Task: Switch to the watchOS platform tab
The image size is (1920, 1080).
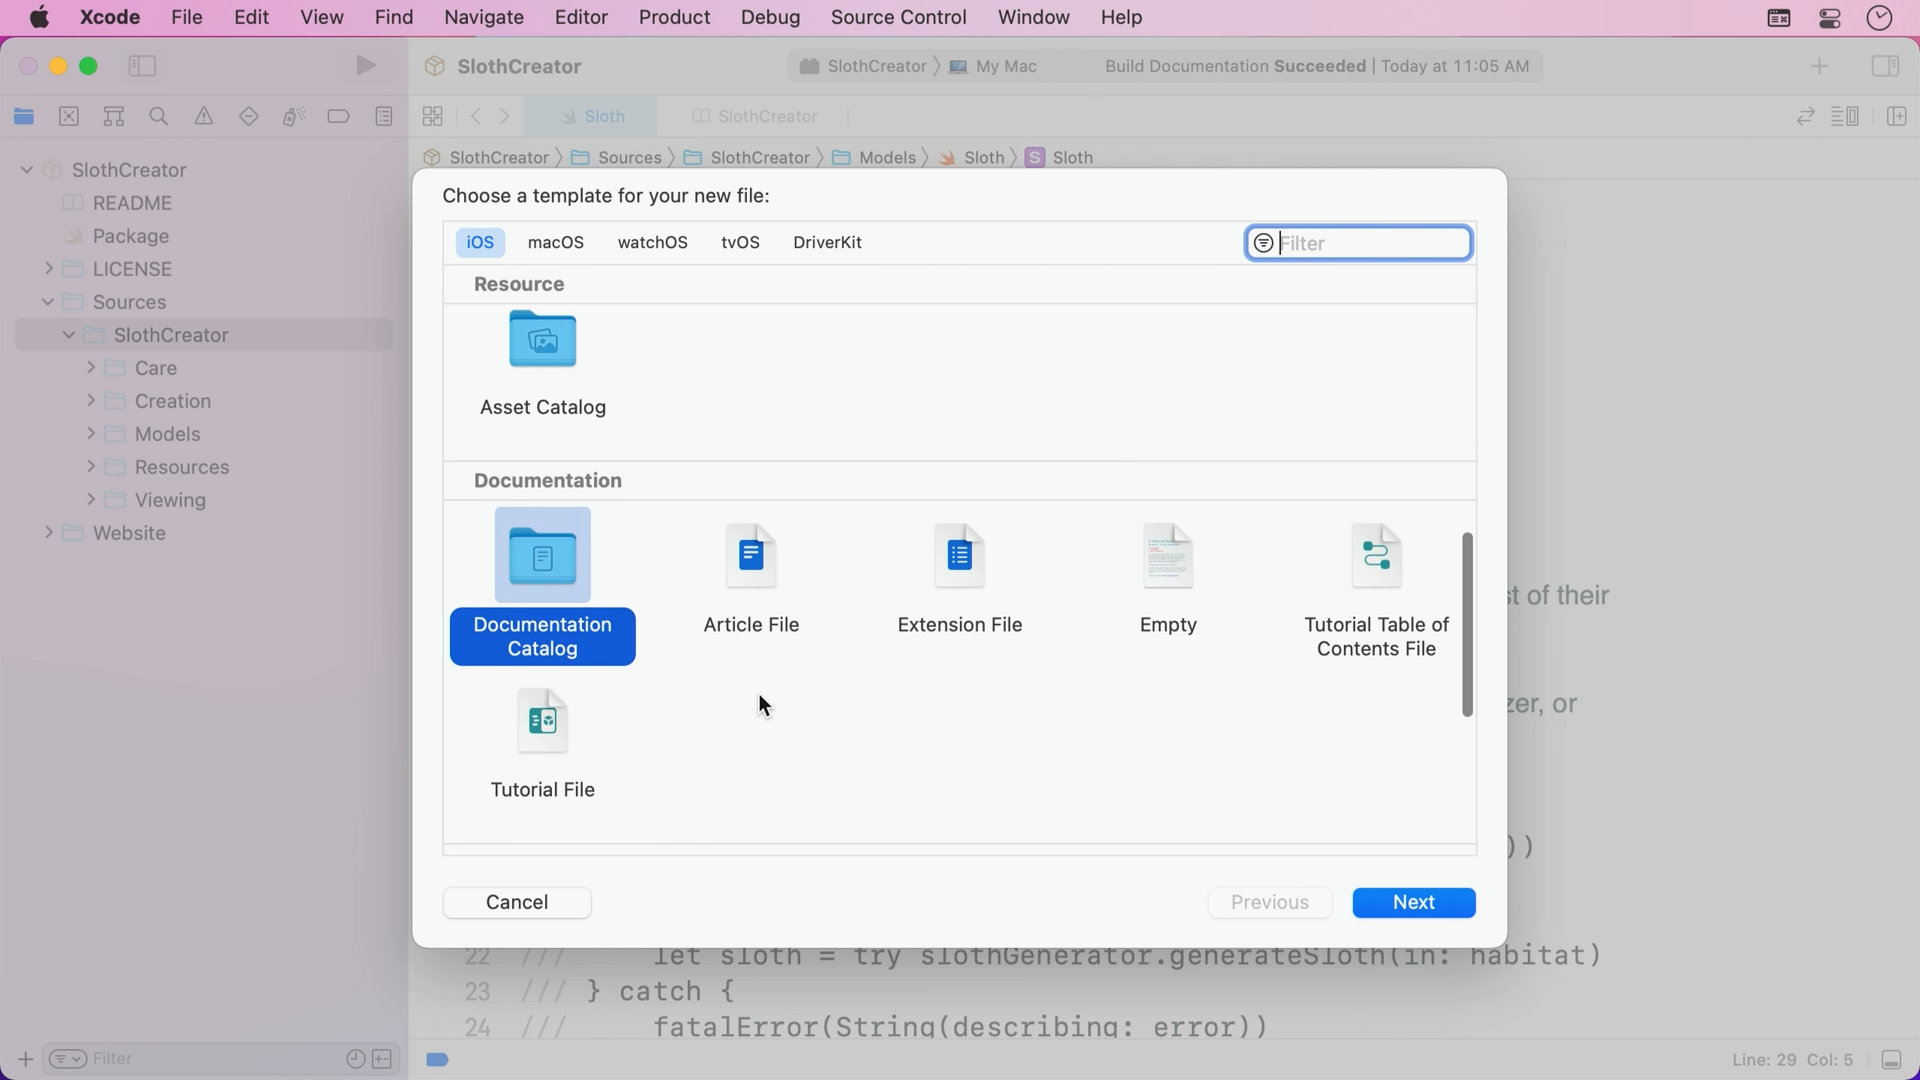Action: click(x=653, y=242)
